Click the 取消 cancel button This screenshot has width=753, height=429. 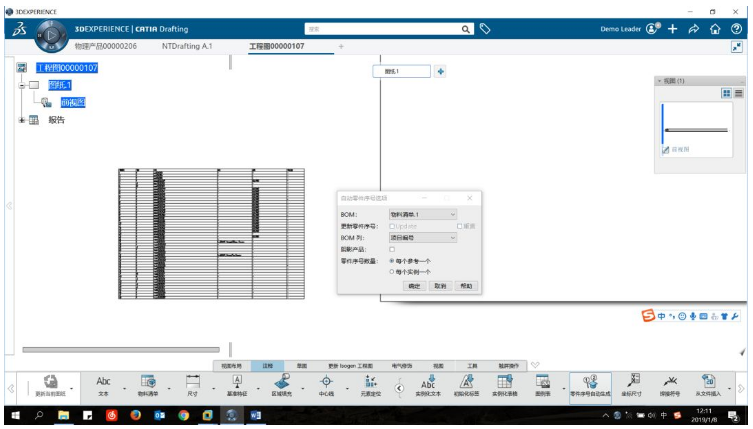[440, 286]
